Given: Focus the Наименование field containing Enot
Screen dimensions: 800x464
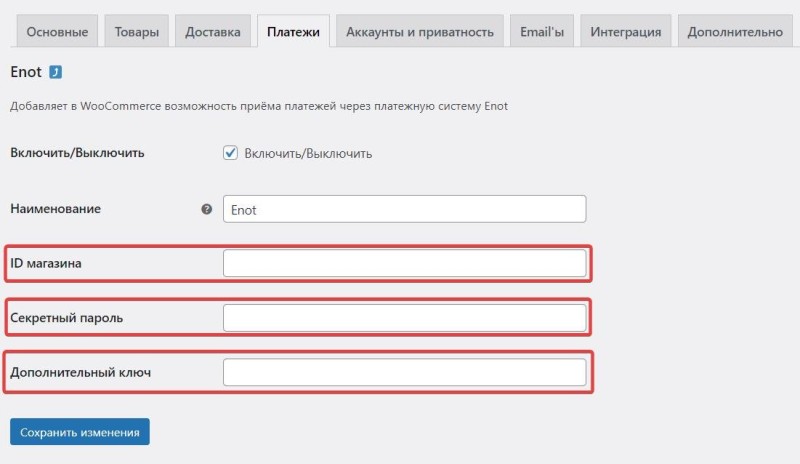Looking at the screenshot, I should 405,209.
